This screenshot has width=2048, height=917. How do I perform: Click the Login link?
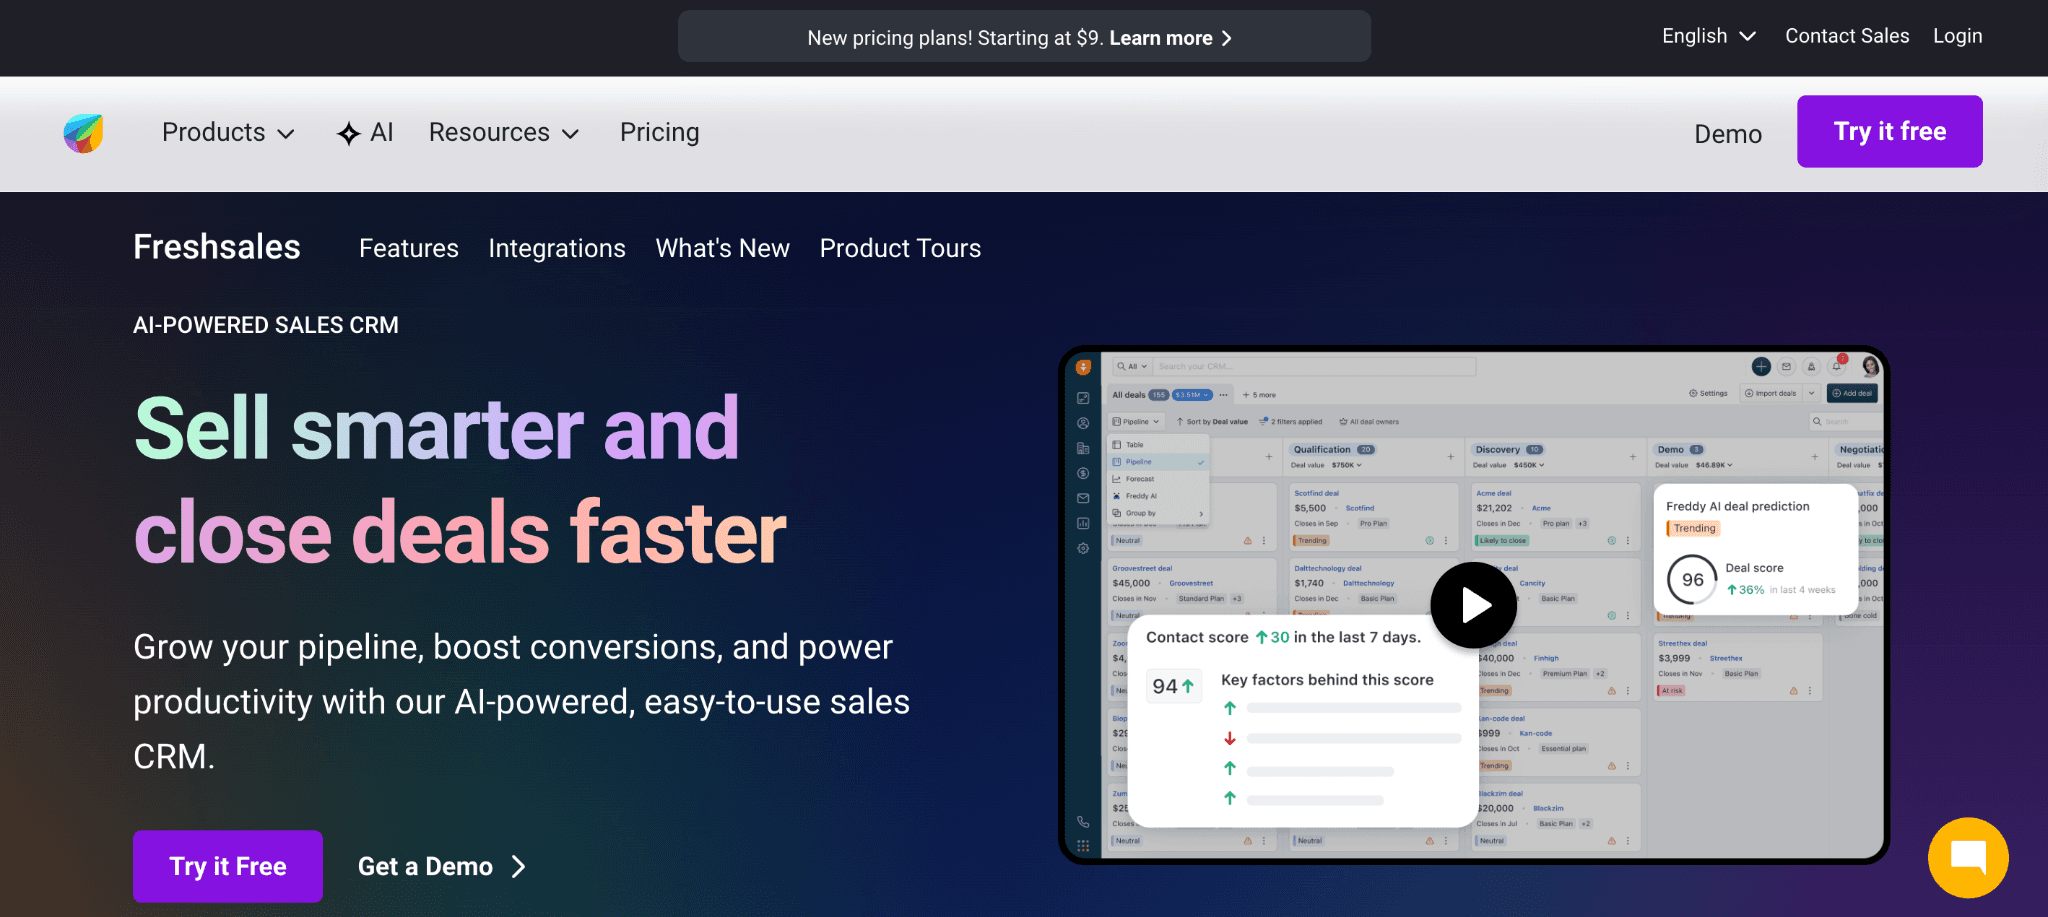point(1957,36)
